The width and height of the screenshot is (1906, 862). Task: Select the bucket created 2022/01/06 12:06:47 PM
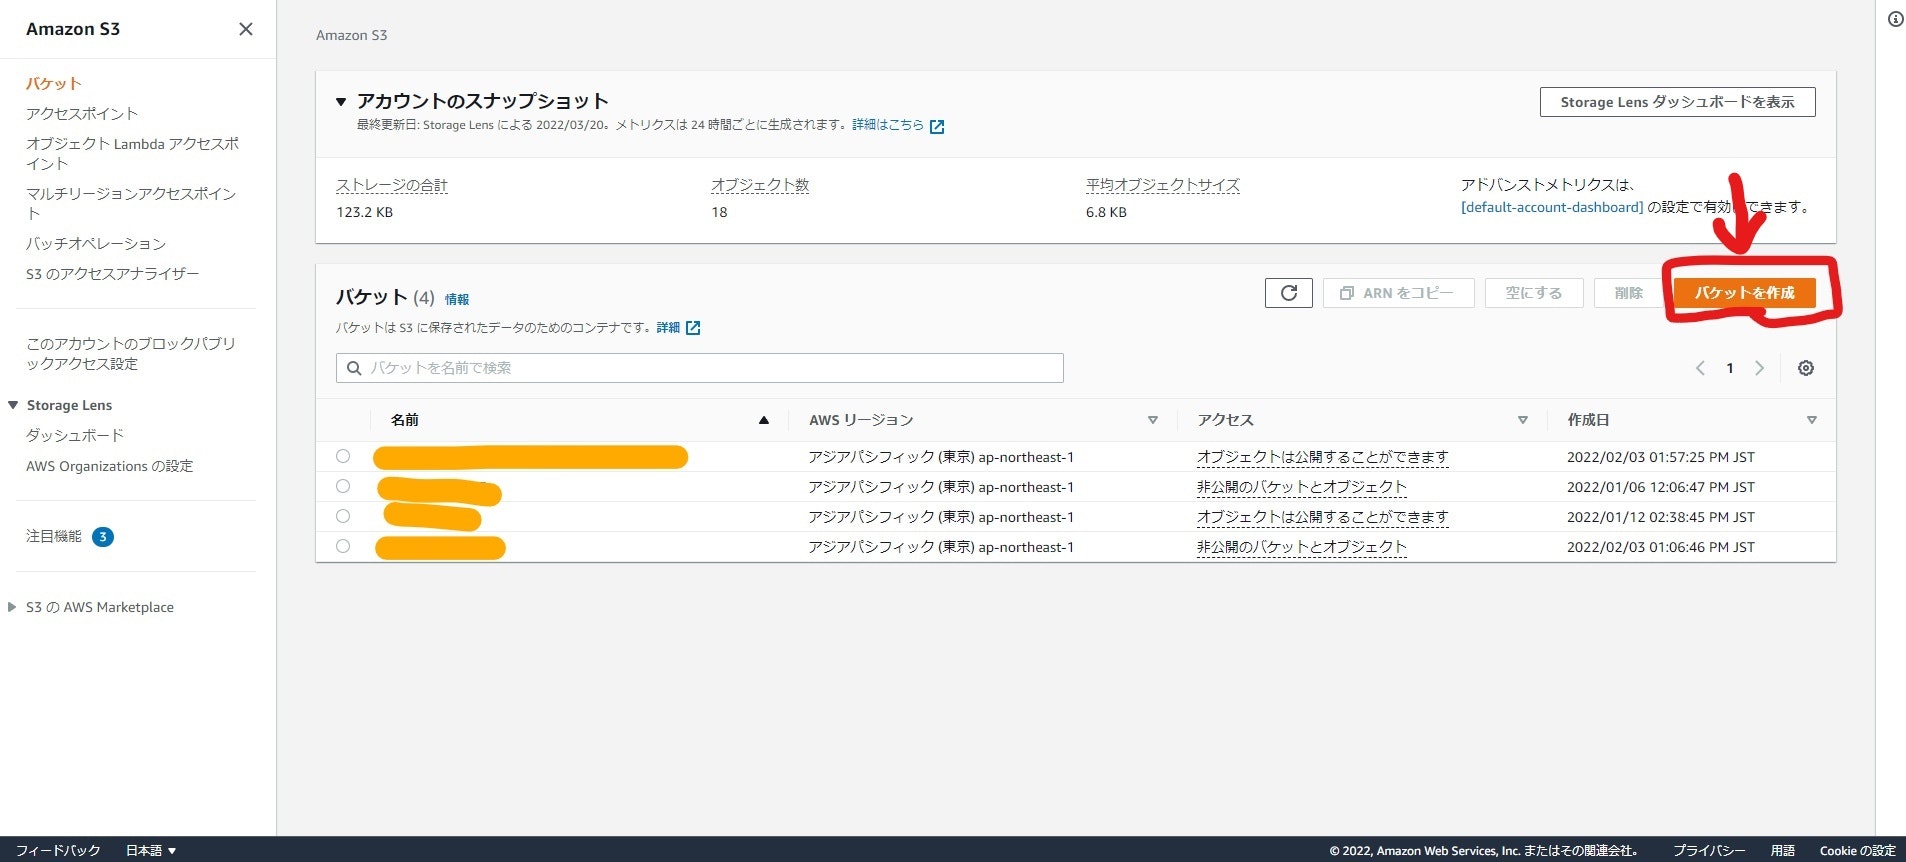pyautogui.click(x=343, y=486)
